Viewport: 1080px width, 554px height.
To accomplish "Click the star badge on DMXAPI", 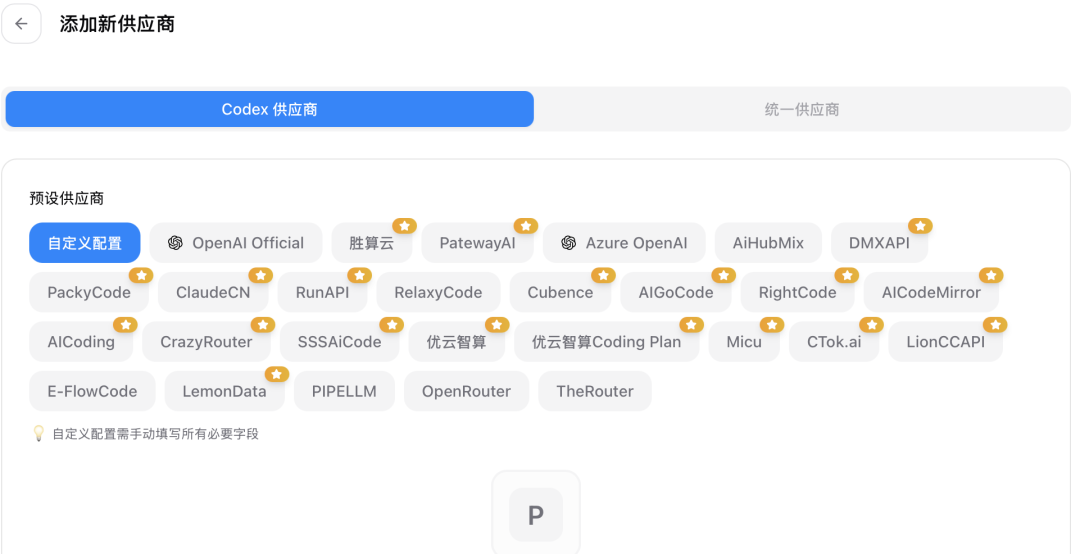I will (920, 225).
